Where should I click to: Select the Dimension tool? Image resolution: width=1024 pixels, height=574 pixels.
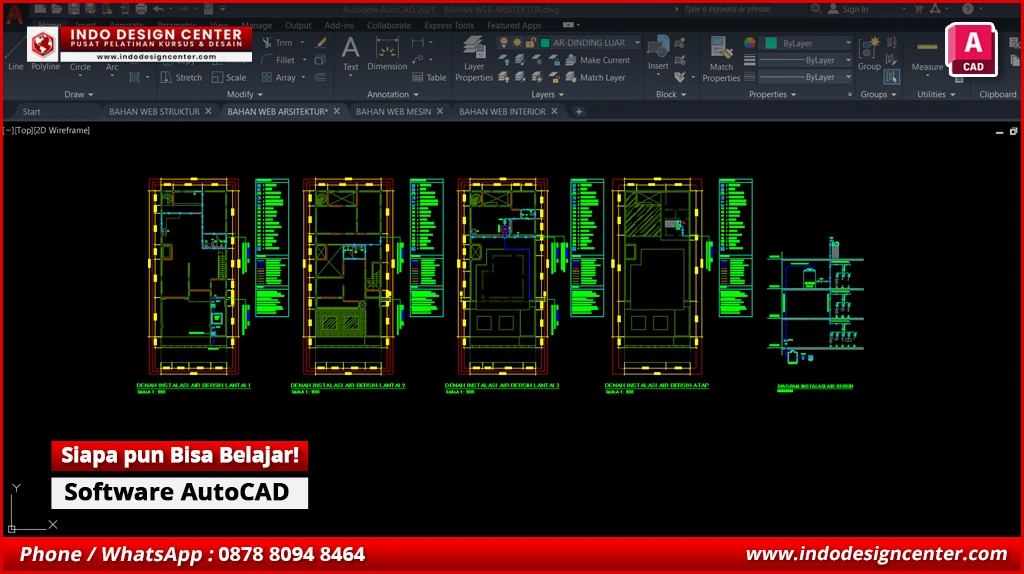387,54
